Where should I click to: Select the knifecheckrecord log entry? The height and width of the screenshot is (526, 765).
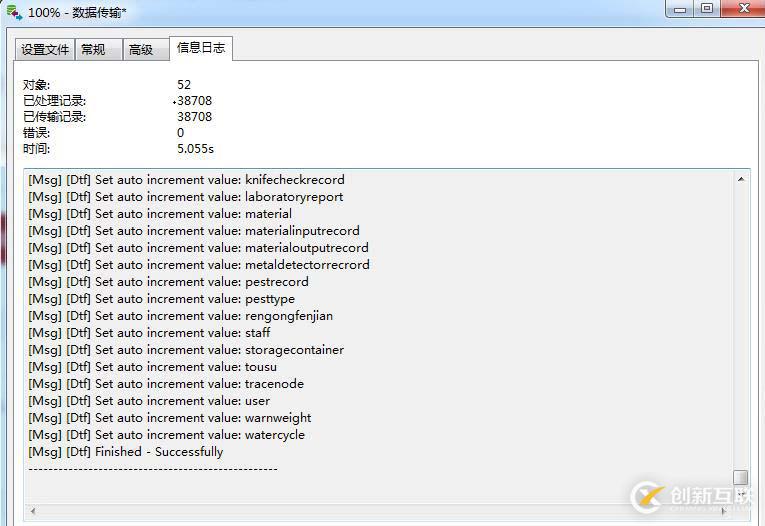[x=186, y=180]
